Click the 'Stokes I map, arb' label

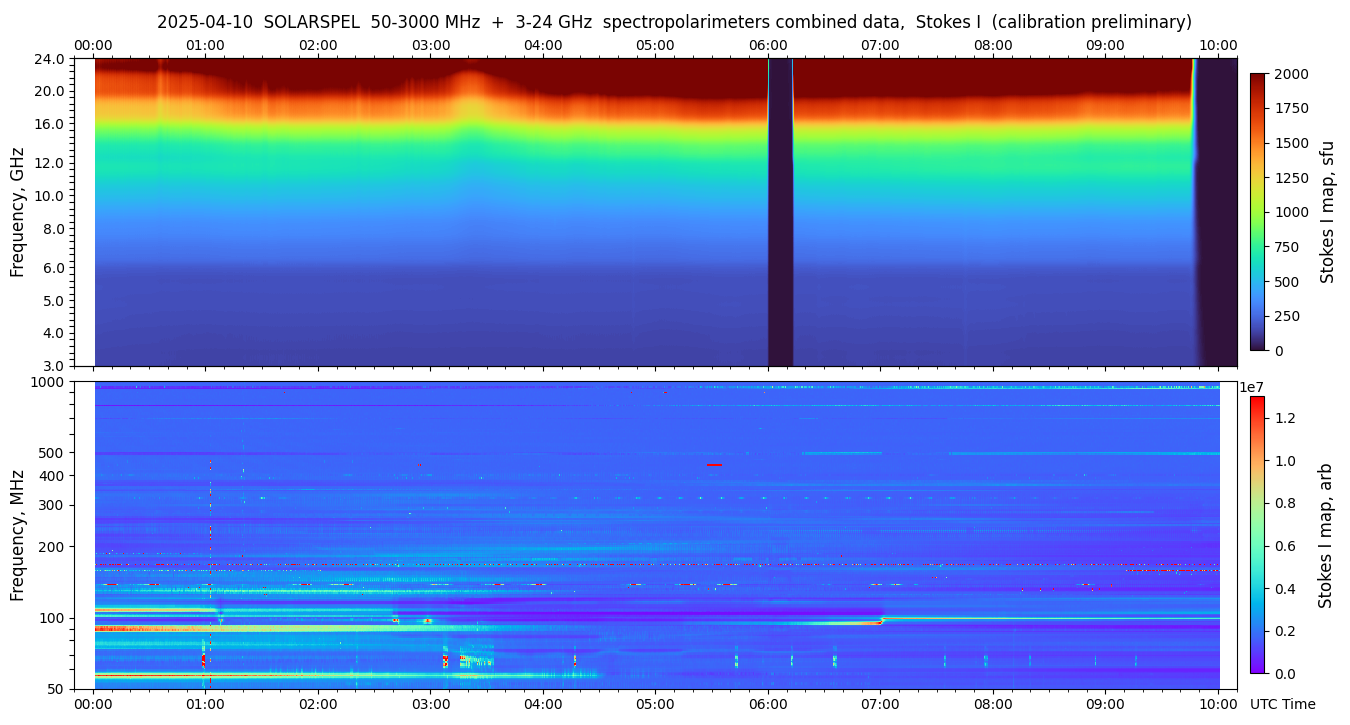[1325, 535]
